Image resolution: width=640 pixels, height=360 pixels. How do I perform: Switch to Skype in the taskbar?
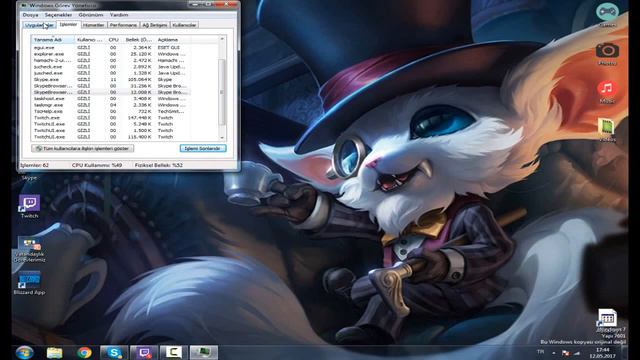(114, 353)
